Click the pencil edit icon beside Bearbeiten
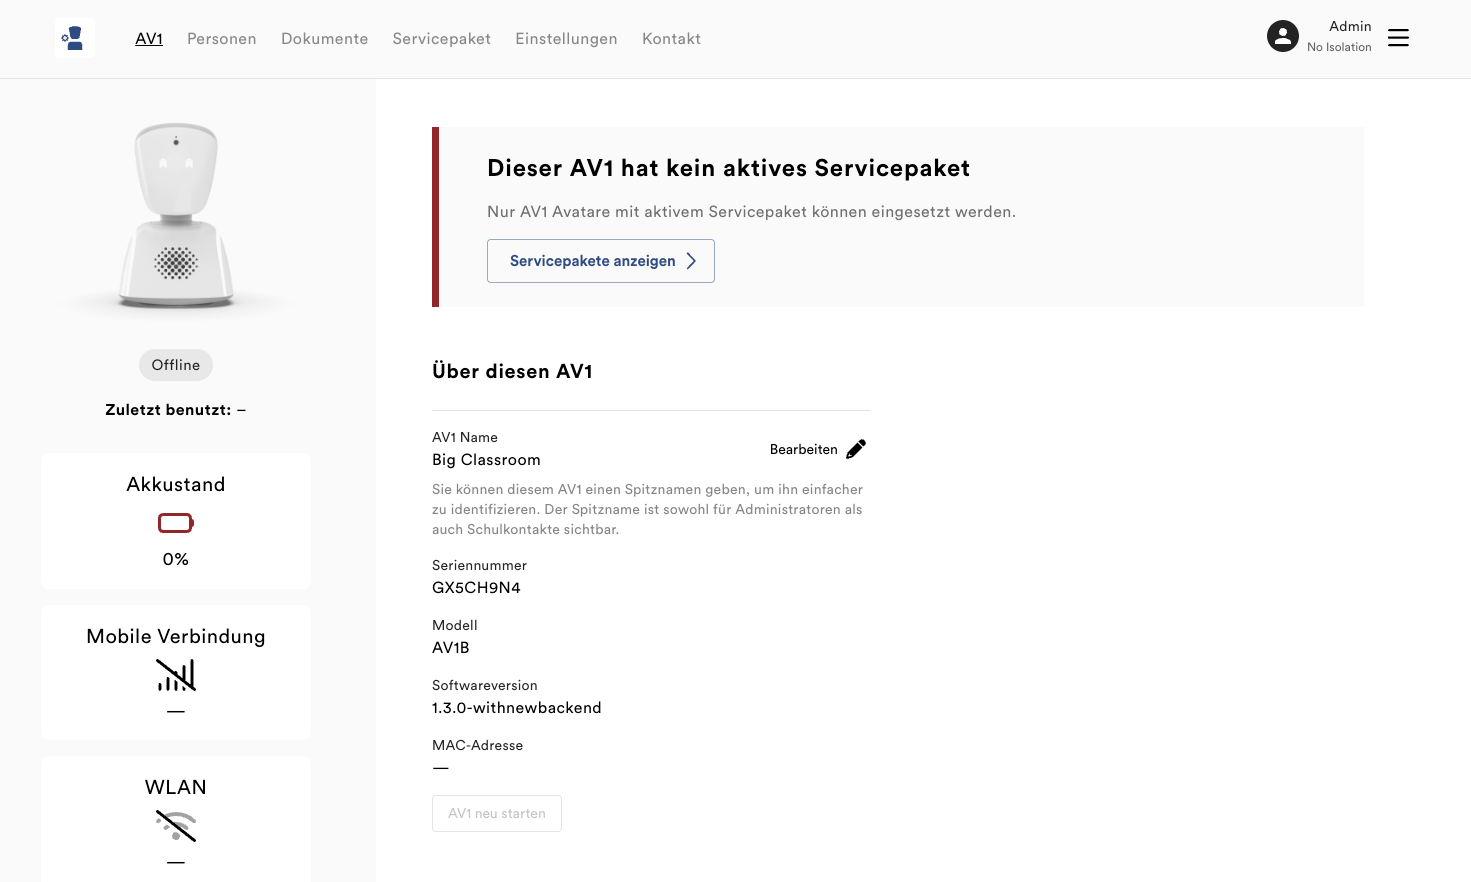The height and width of the screenshot is (882, 1471). [856, 449]
